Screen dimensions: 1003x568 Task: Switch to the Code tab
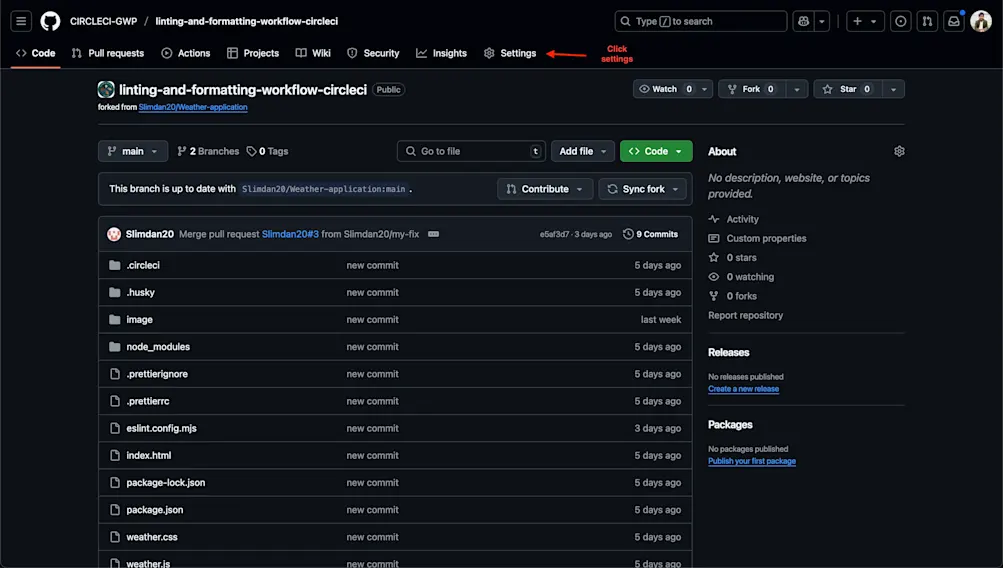tap(36, 53)
